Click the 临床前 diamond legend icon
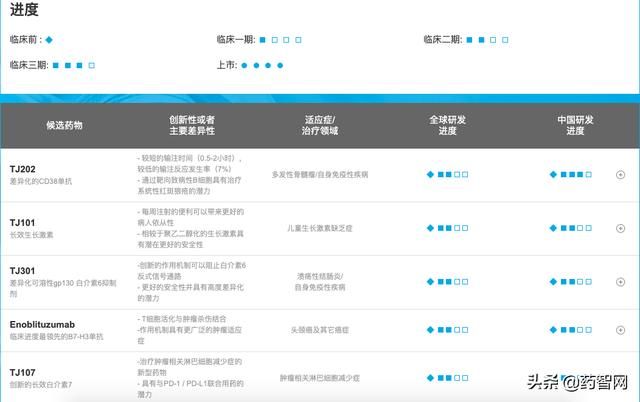The image size is (640, 402). [x=49, y=40]
